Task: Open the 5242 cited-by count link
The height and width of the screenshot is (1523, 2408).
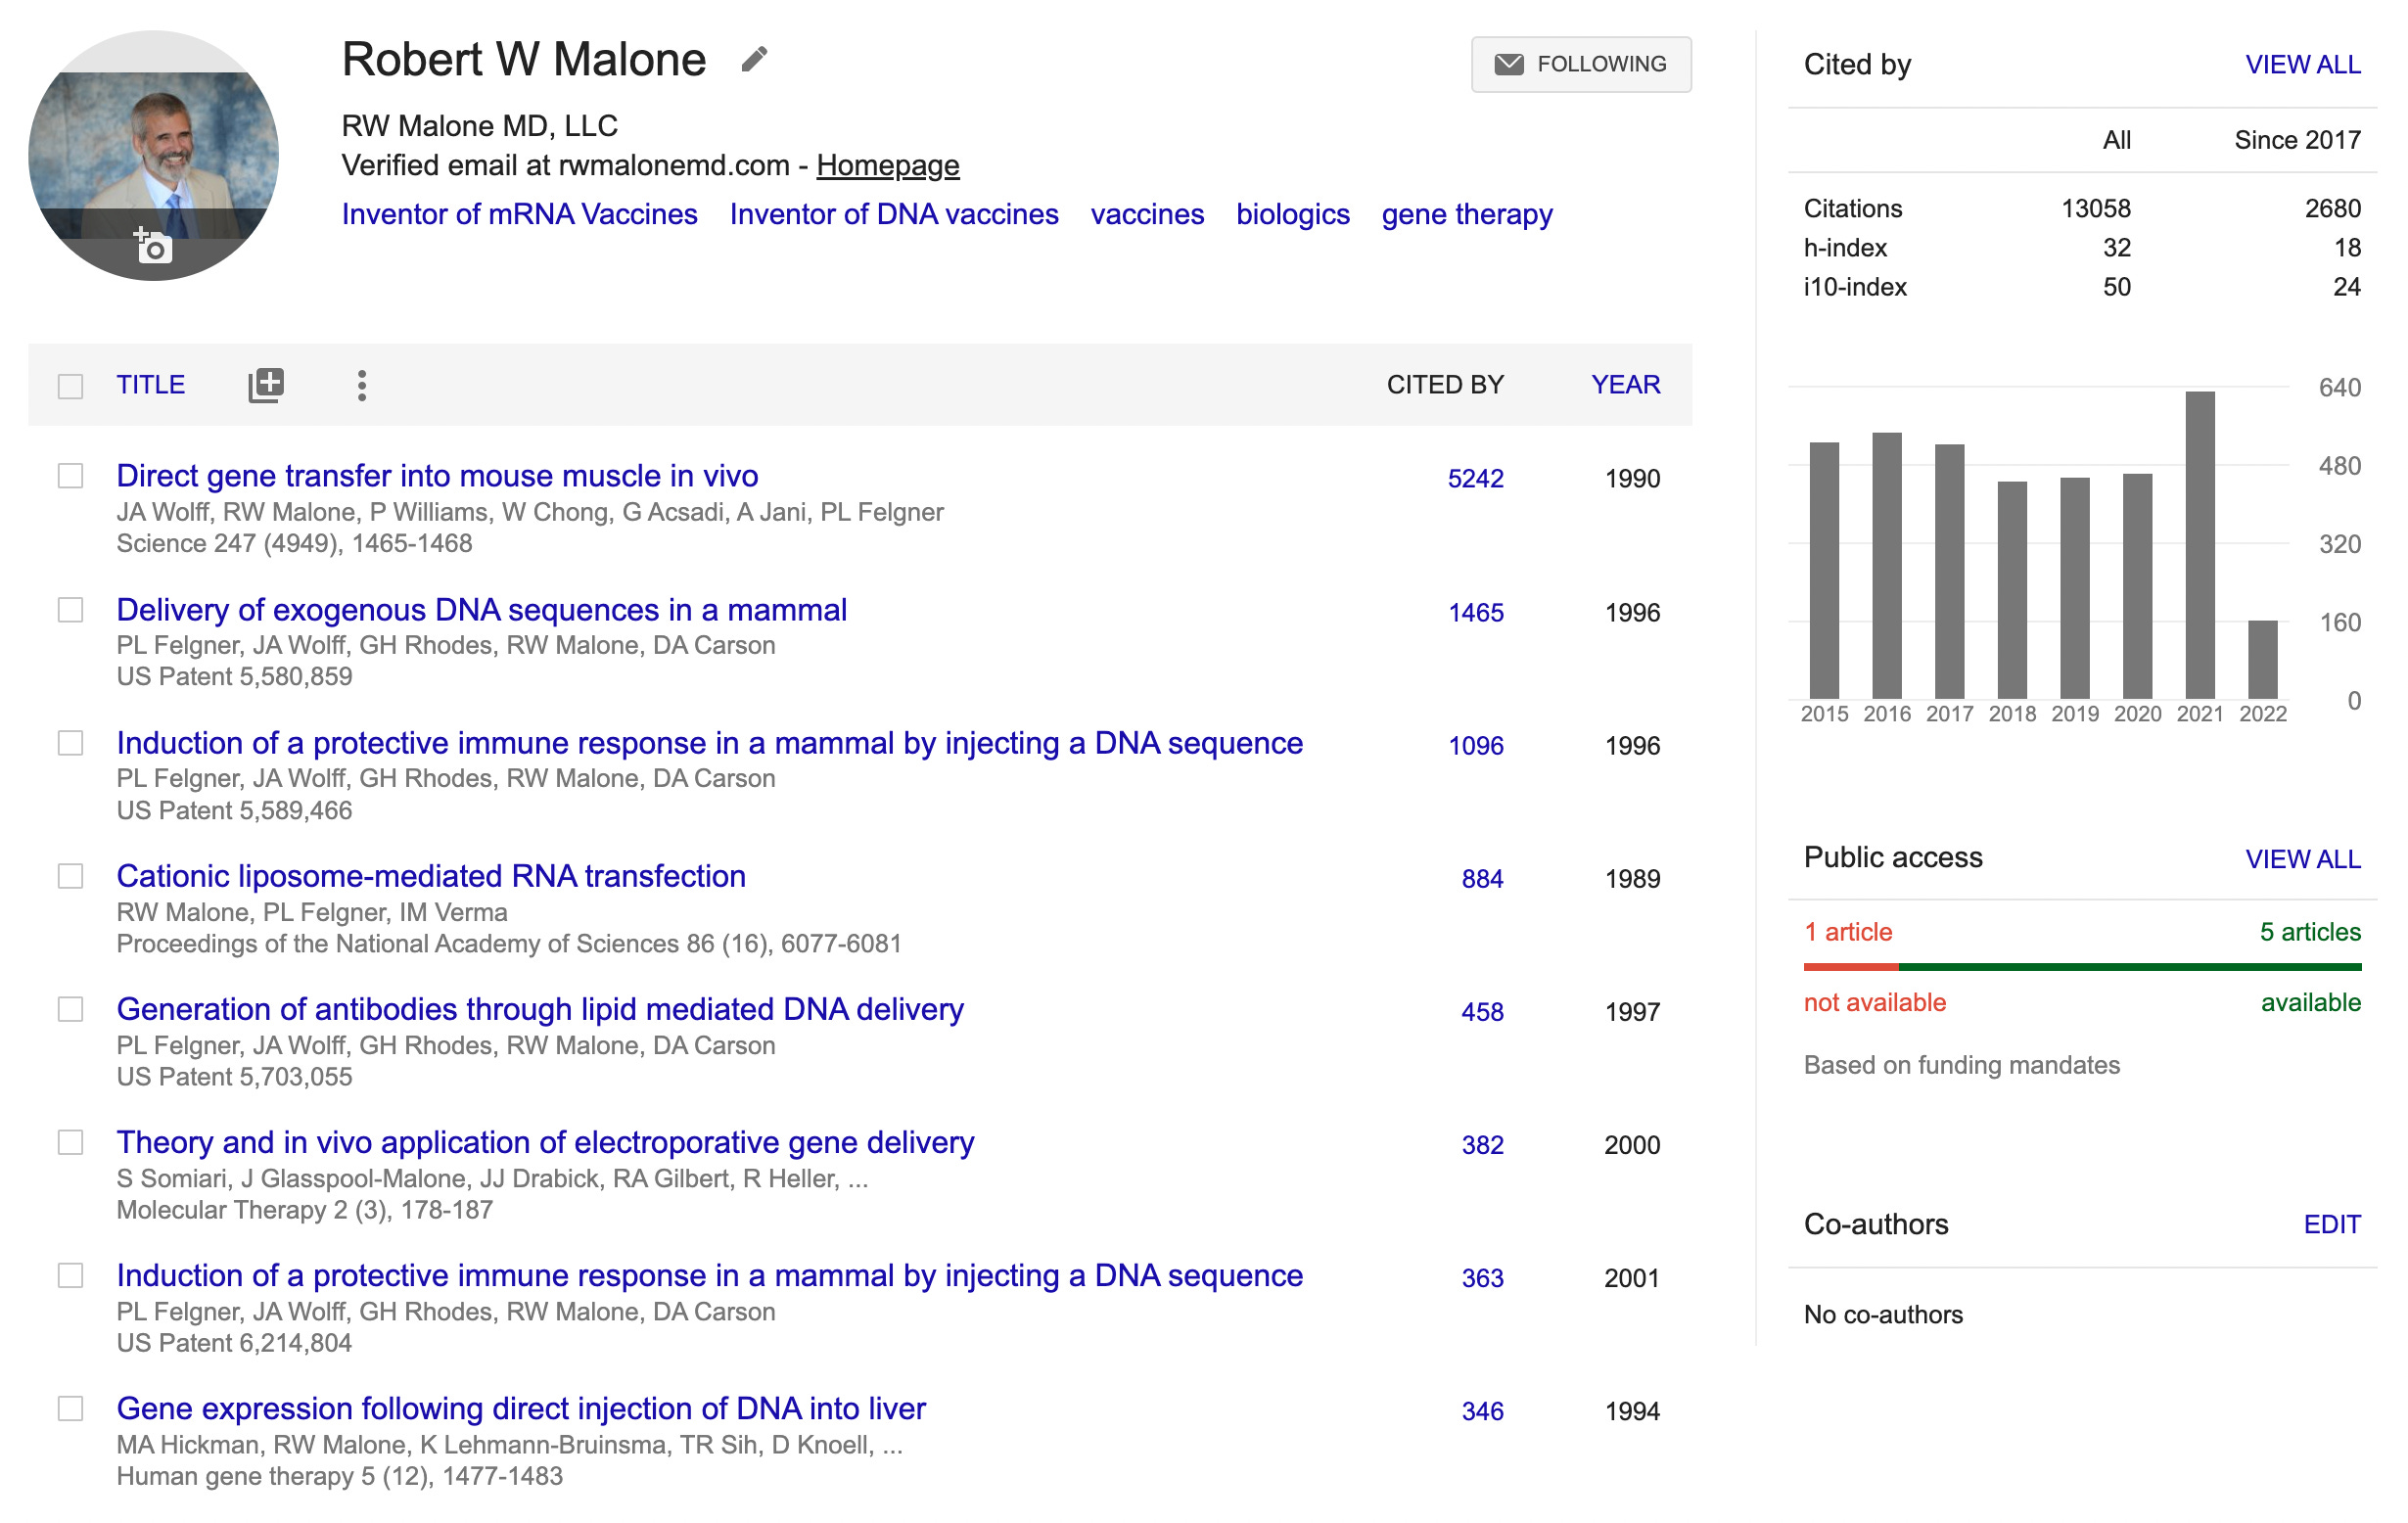Action: 1475,479
